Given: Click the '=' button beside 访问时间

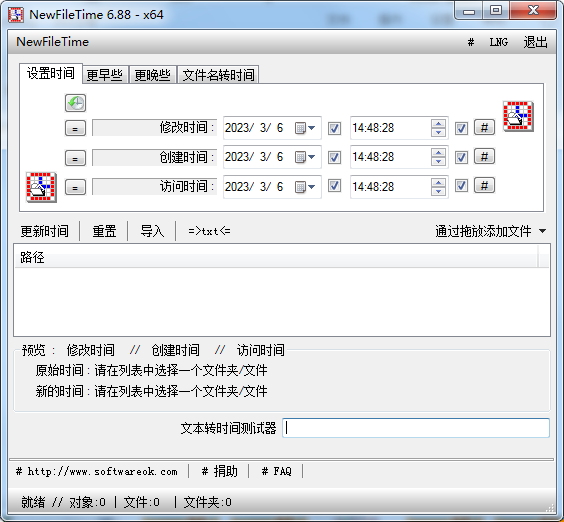Looking at the screenshot, I should pyautogui.click(x=75, y=187).
